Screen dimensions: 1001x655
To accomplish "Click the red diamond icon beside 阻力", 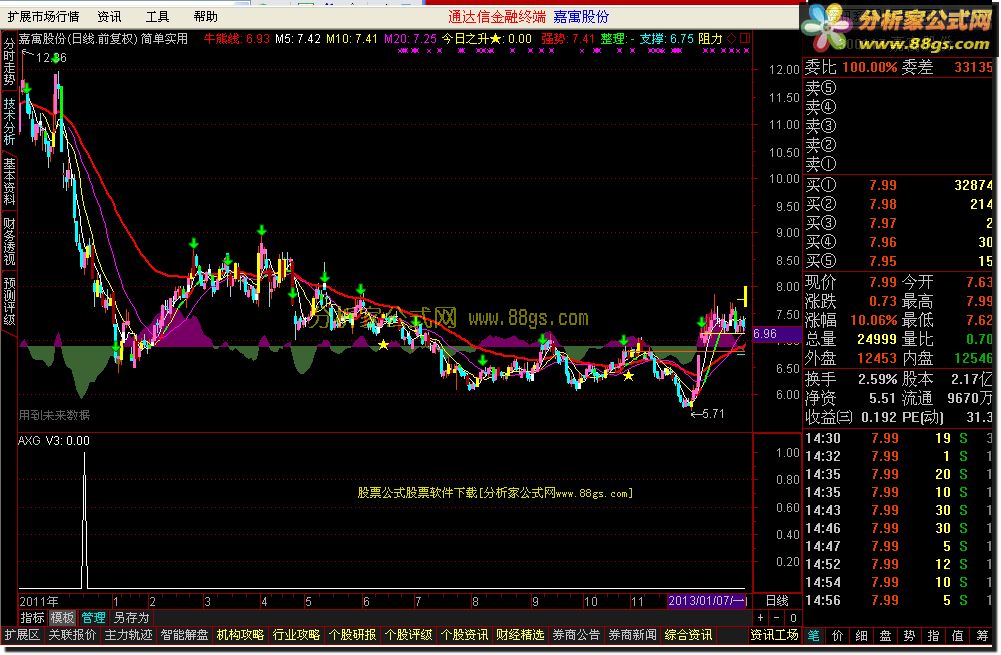I will 732,39.
